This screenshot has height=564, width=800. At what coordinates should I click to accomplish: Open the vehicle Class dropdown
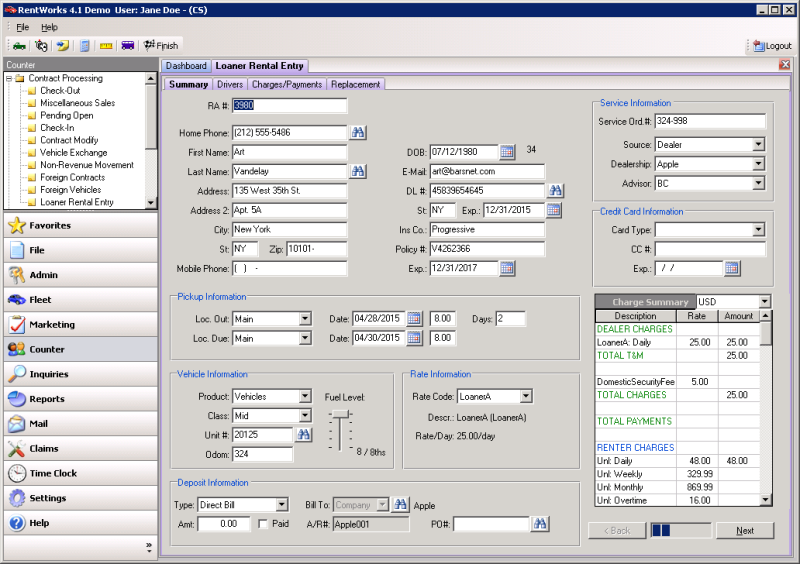pos(305,415)
